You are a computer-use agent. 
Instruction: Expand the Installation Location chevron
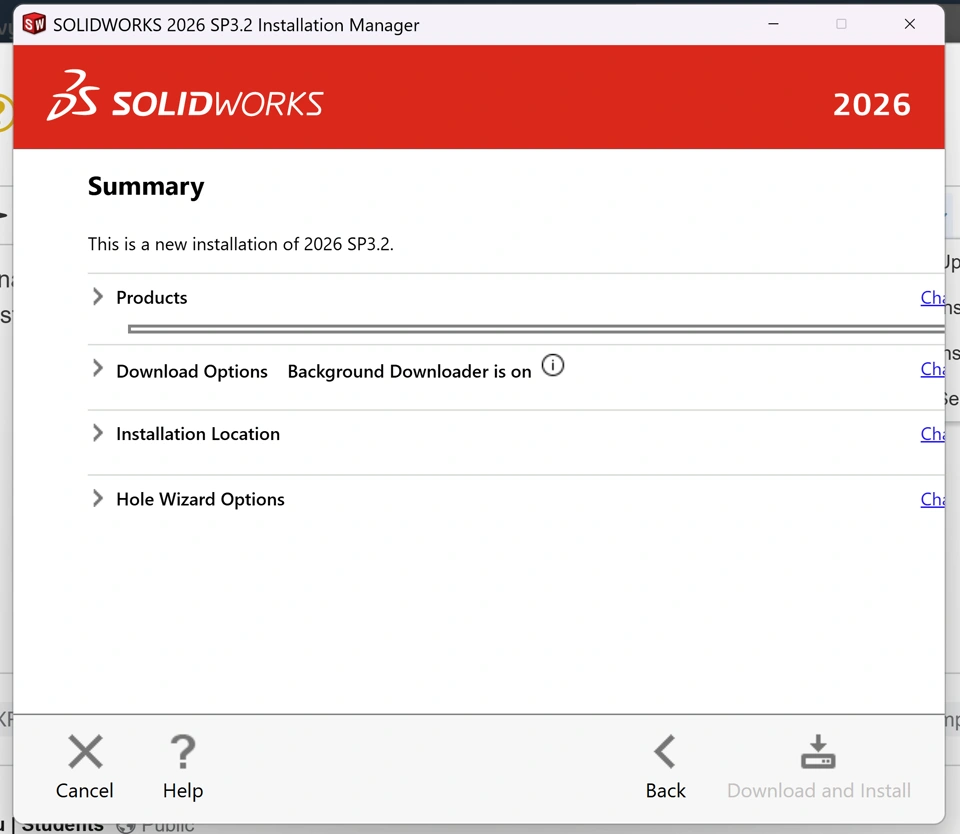97,433
